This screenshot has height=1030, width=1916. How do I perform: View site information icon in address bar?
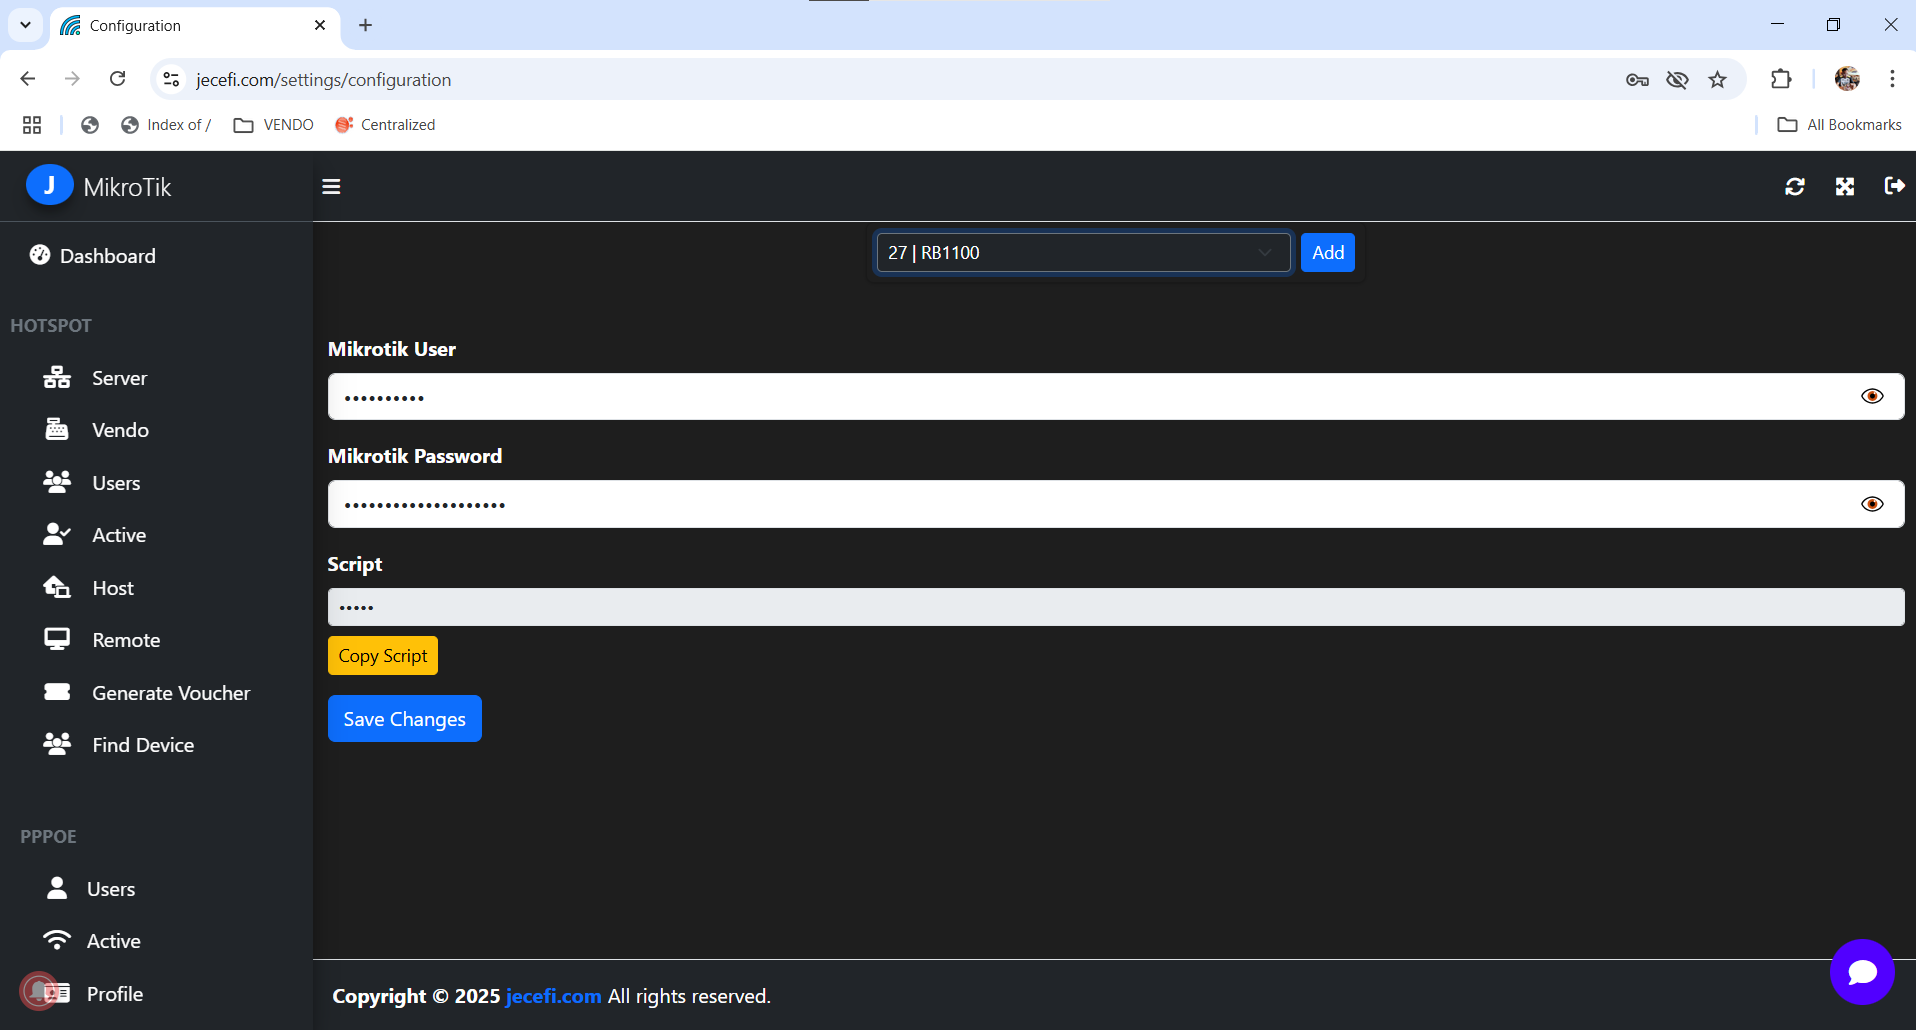tap(171, 79)
